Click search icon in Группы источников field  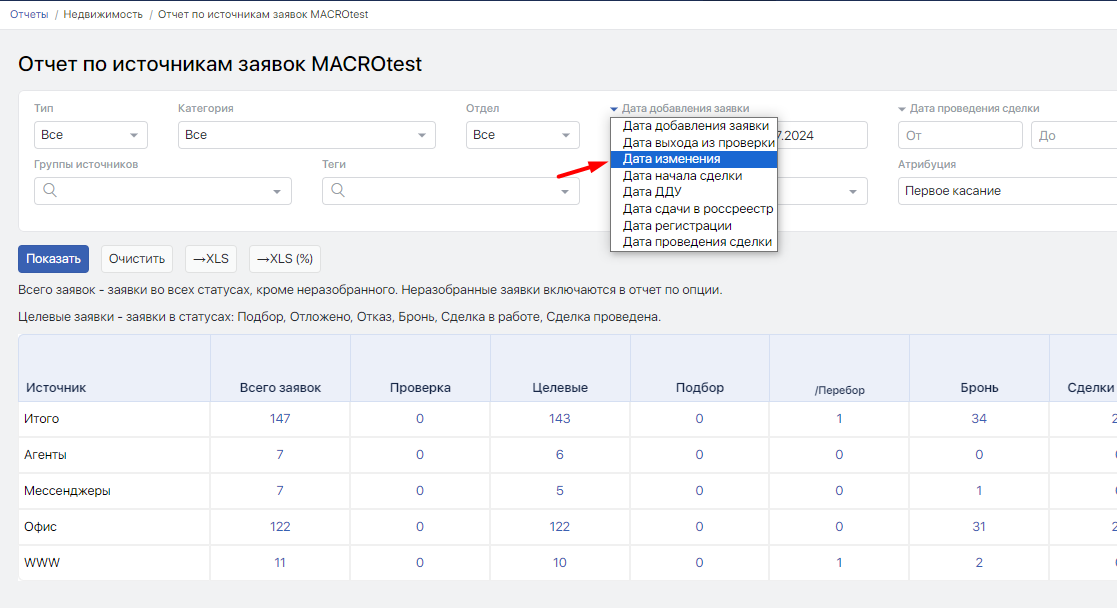(50, 191)
